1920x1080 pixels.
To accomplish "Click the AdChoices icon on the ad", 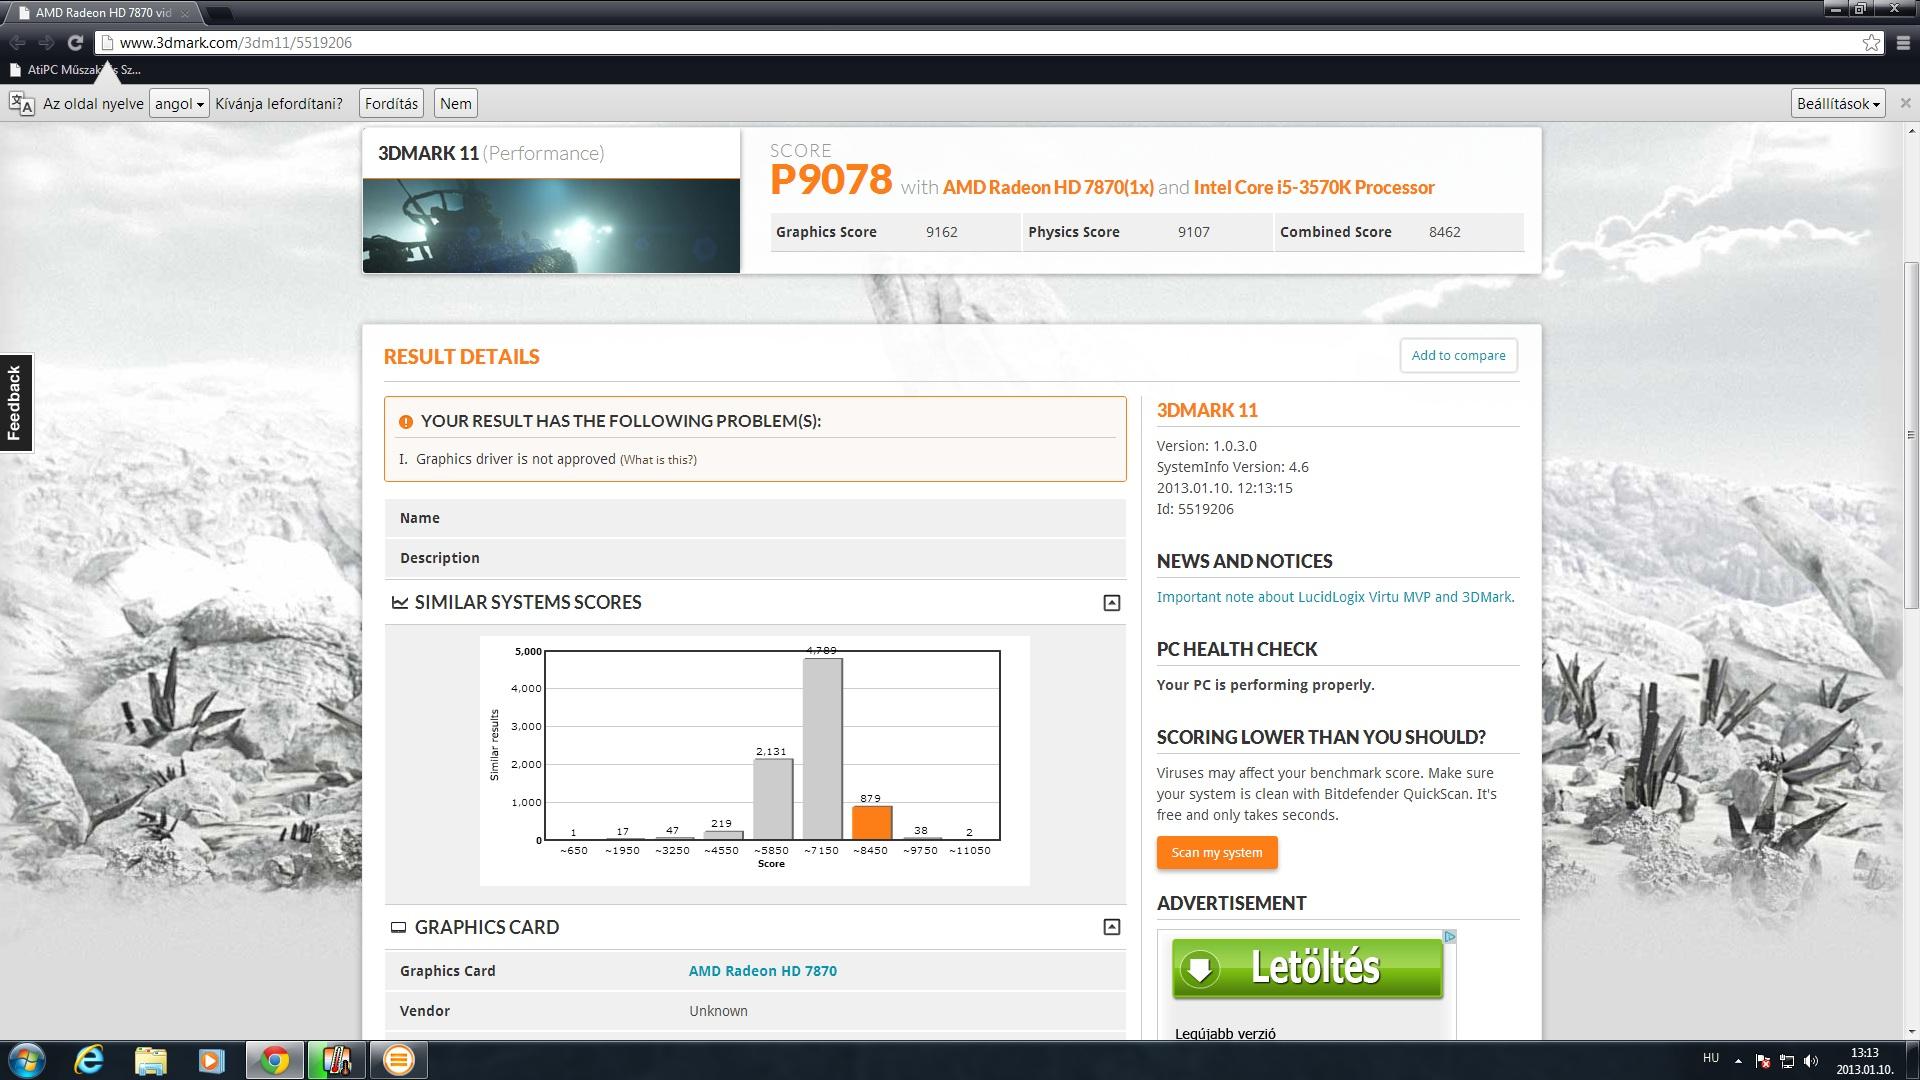I will pyautogui.click(x=1449, y=937).
